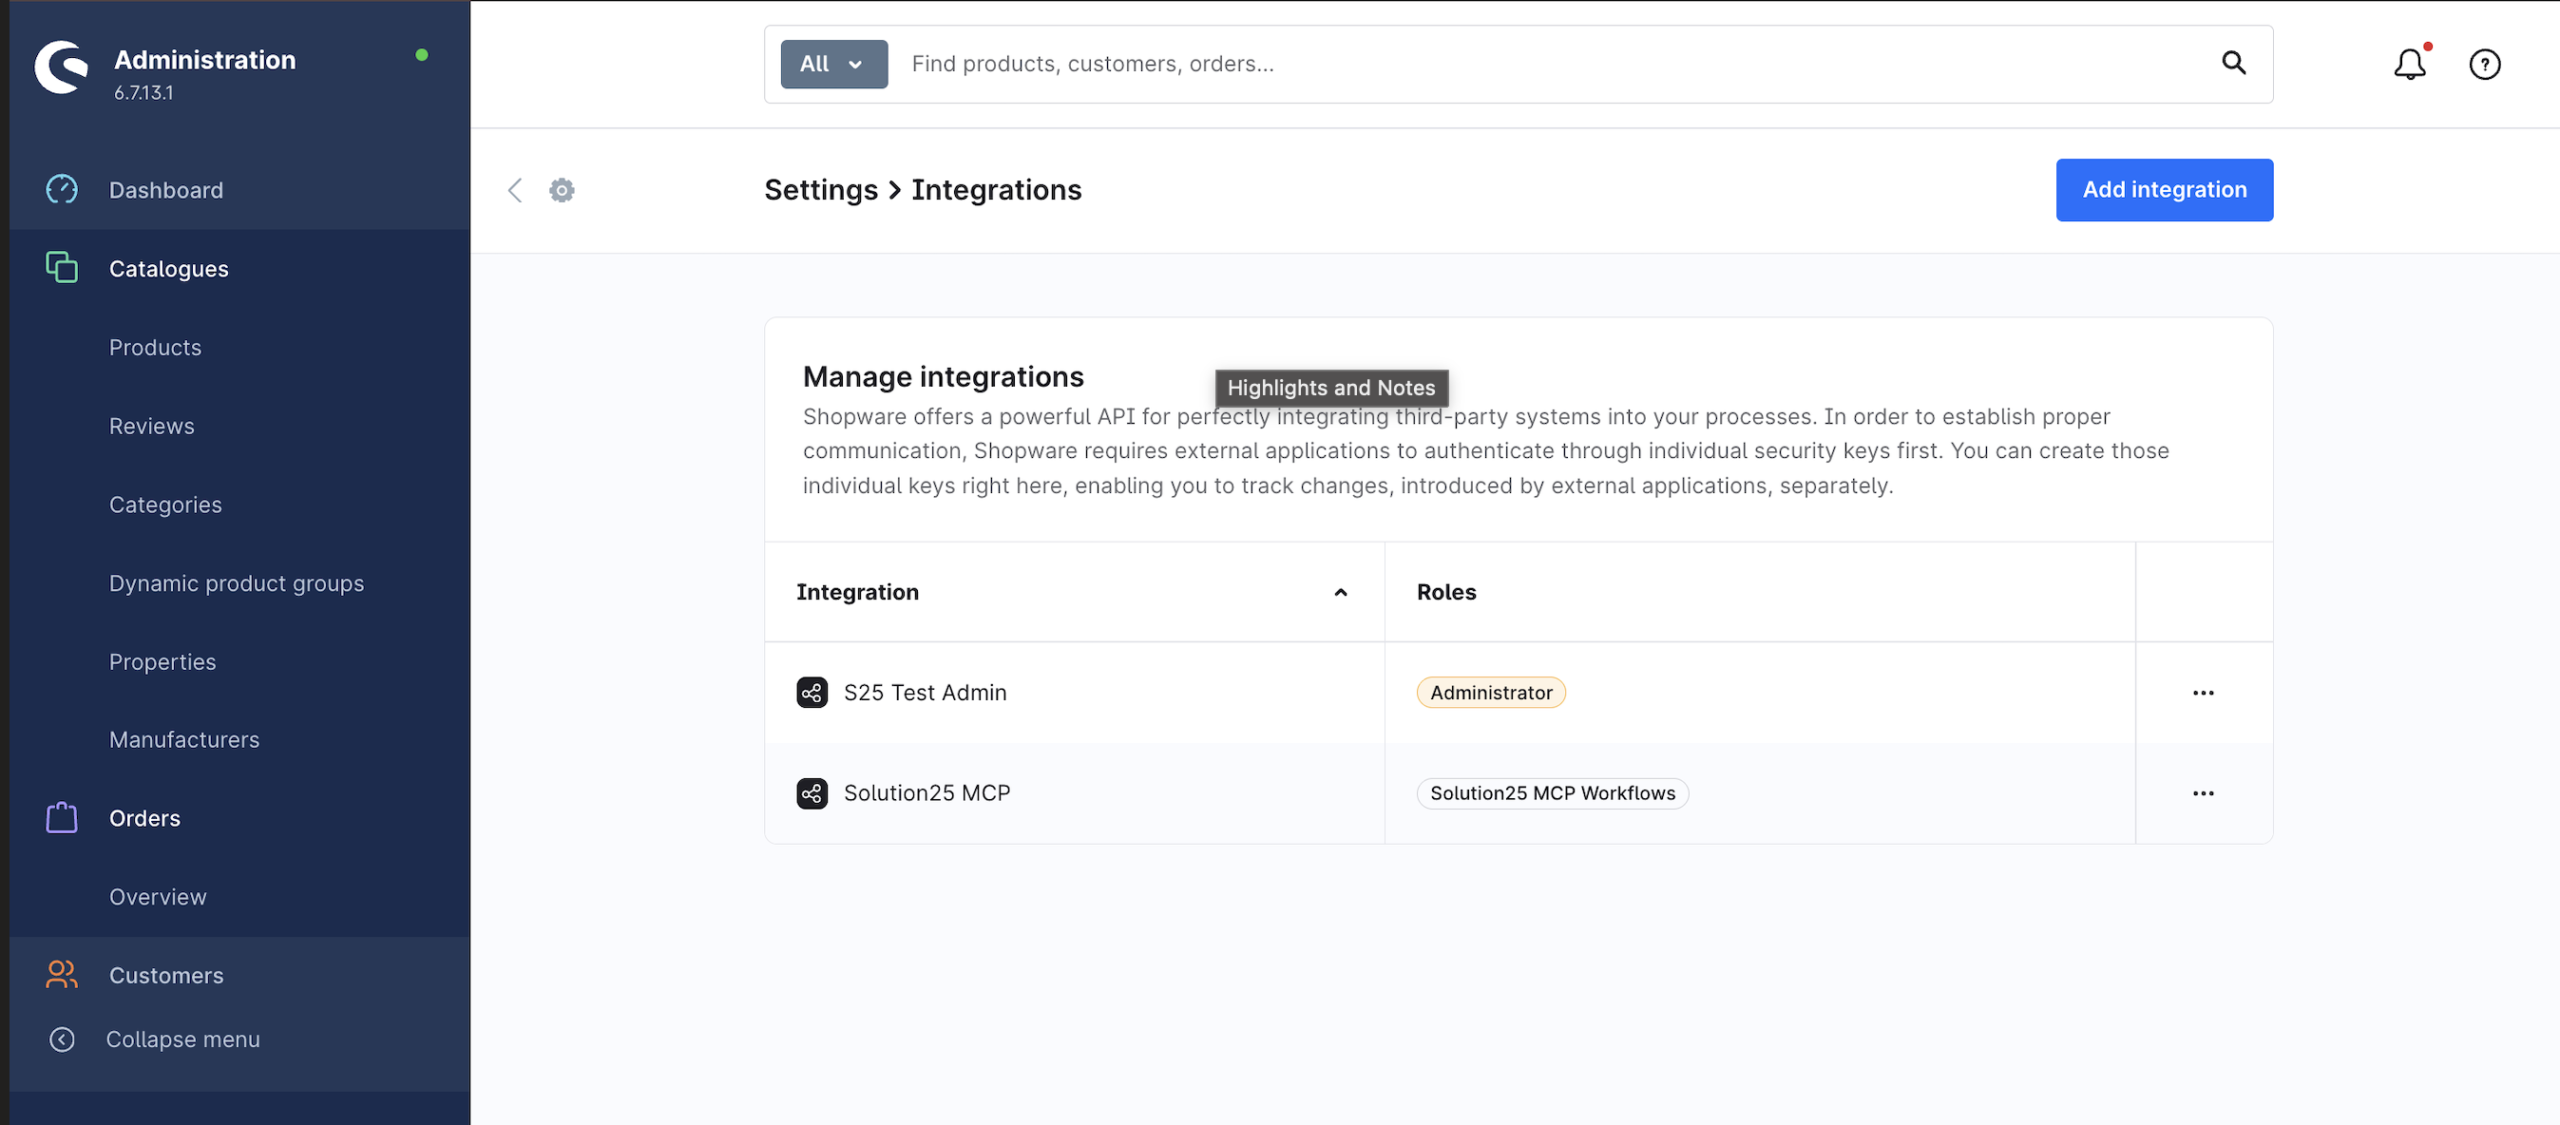Open context menu for S25 Test Admin
The height and width of the screenshot is (1125, 2560).
click(x=2203, y=692)
